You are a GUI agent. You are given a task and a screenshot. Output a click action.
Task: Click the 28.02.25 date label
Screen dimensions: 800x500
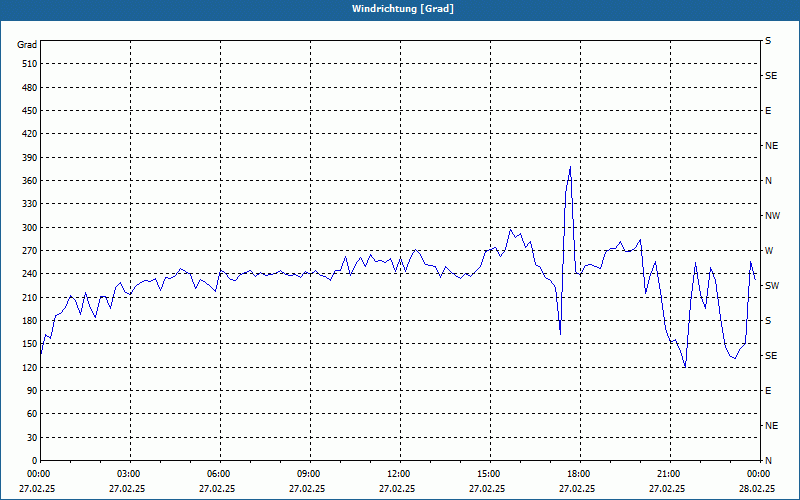pos(757,489)
